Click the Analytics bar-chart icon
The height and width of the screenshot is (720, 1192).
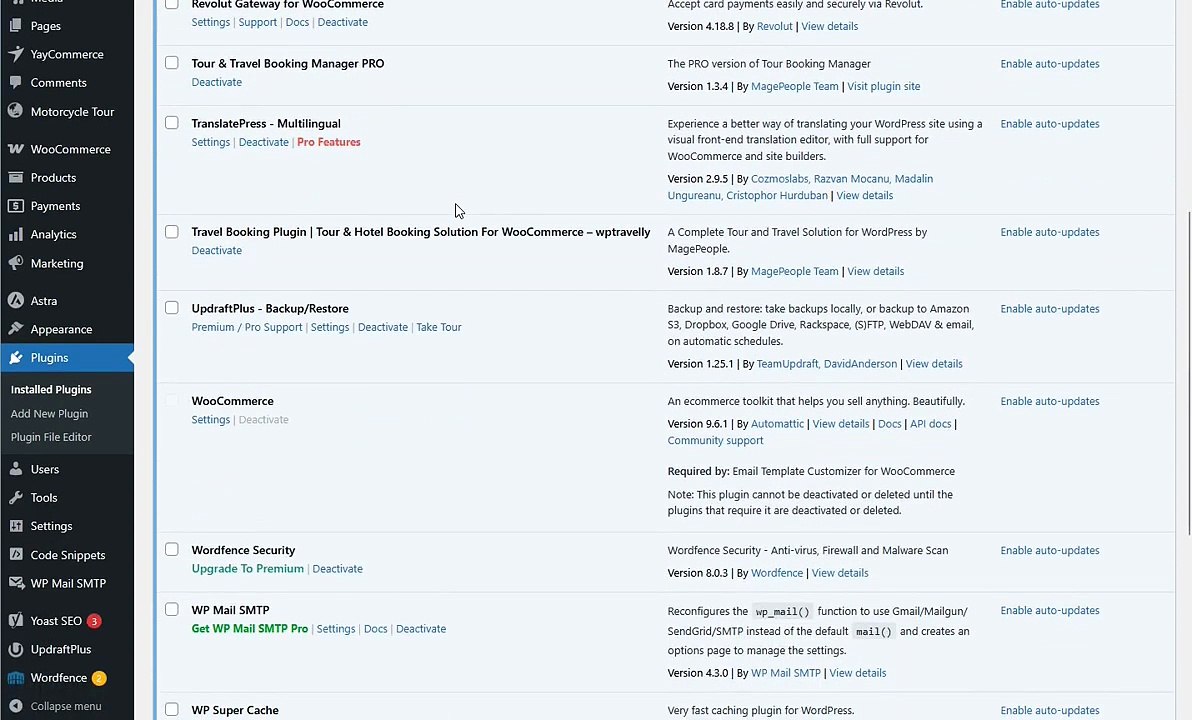click(x=15, y=234)
